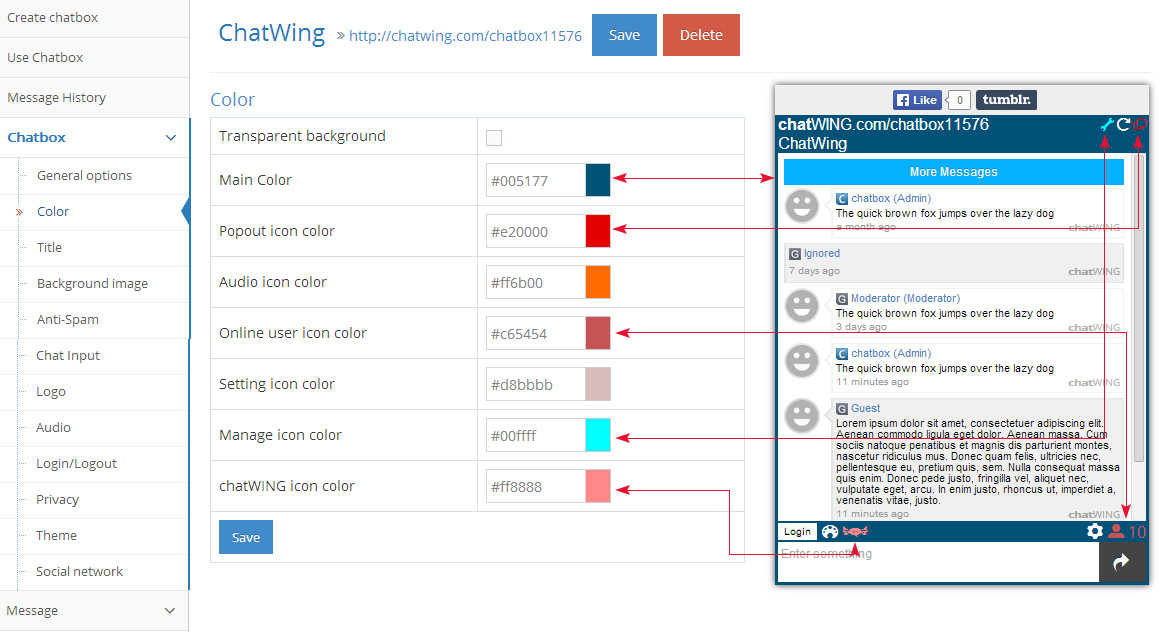Open Anti-Spam settings

click(x=68, y=319)
